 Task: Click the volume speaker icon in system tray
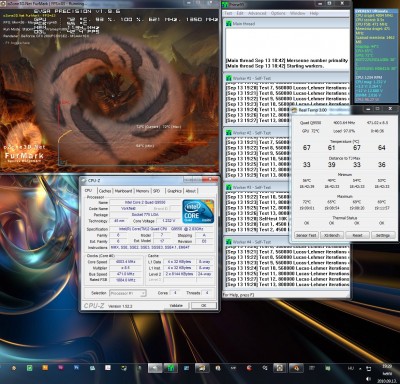(368, 379)
